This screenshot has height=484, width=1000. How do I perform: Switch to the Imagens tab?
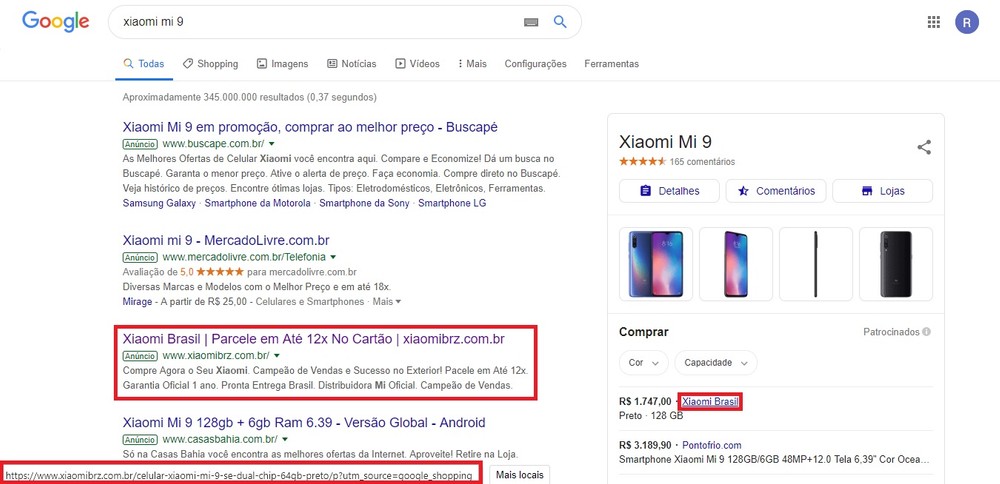(x=283, y=64)
